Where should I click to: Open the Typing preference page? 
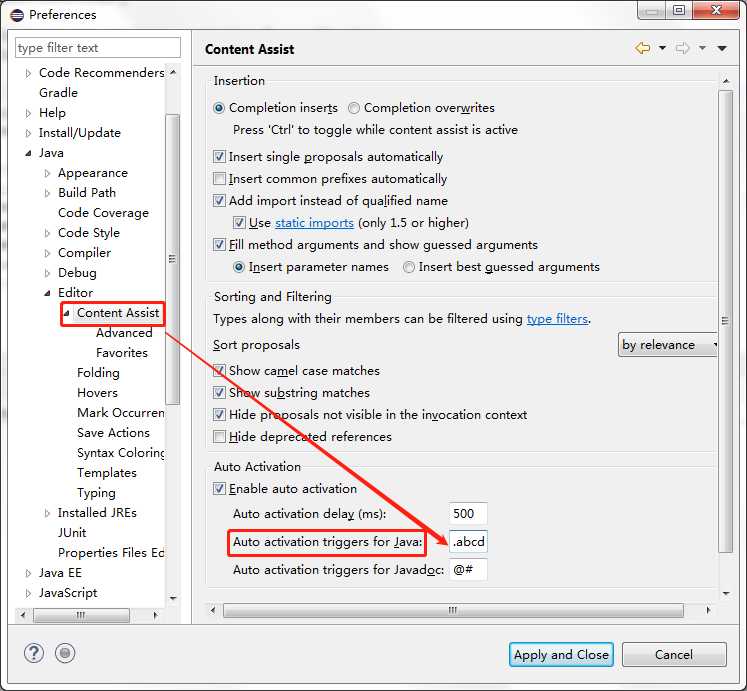[96, 493]
